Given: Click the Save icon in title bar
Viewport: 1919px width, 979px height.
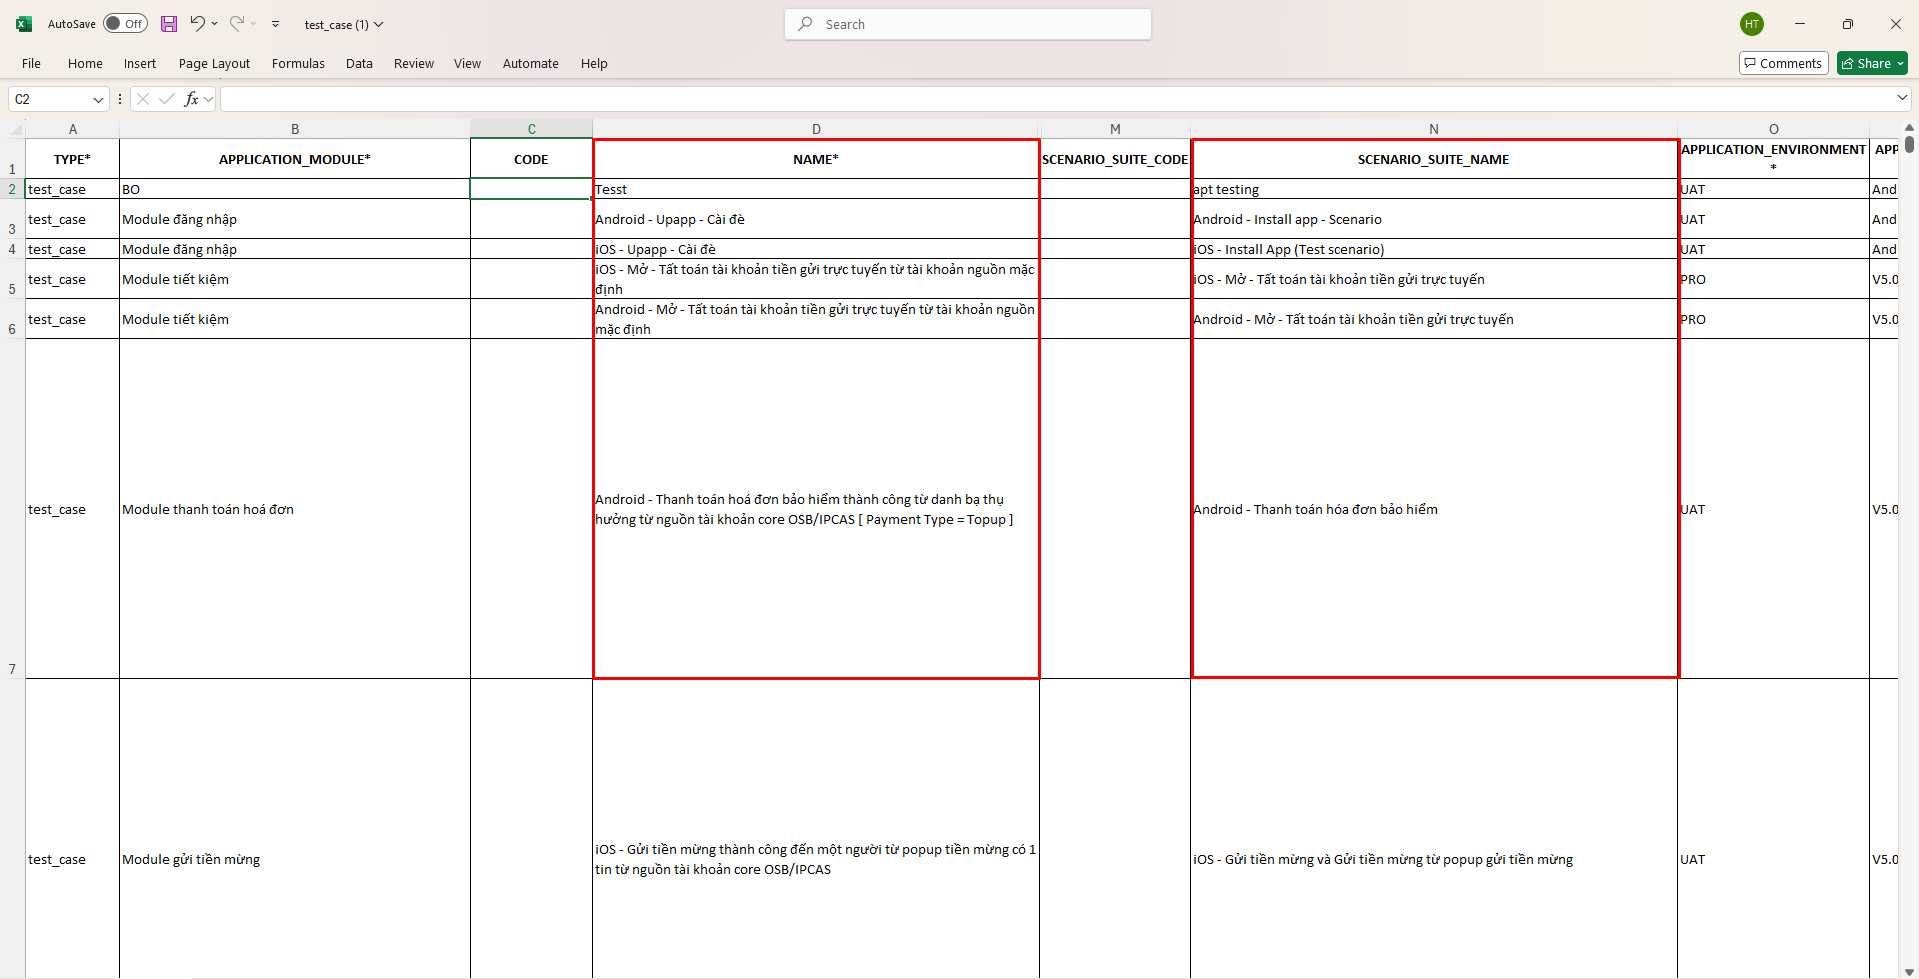Looking at the screenshot, I should (x=169, y=24).
